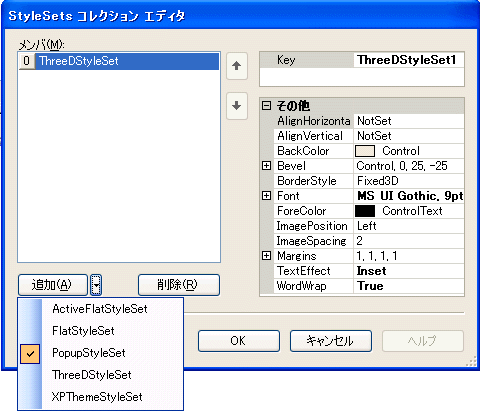Select the TextEffect property name

(x=313, y=271)
